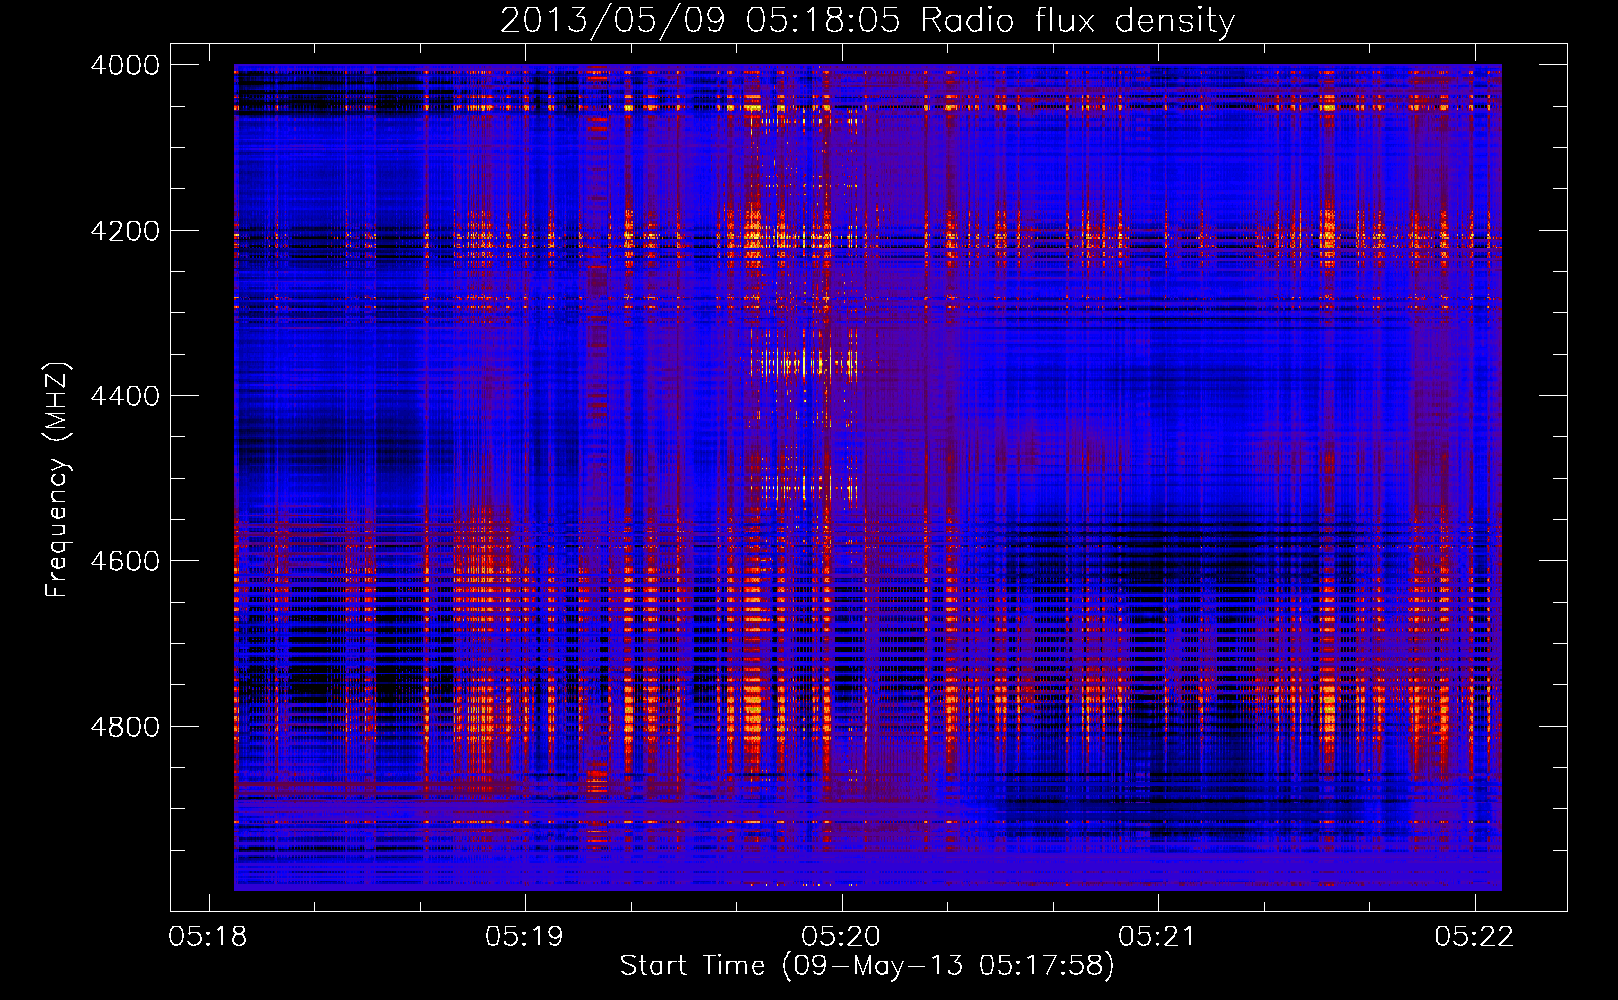This screenshot has width=1618, height=1000.
Task: Select the 4000 frequency axis label
Action: click(125, 65)
